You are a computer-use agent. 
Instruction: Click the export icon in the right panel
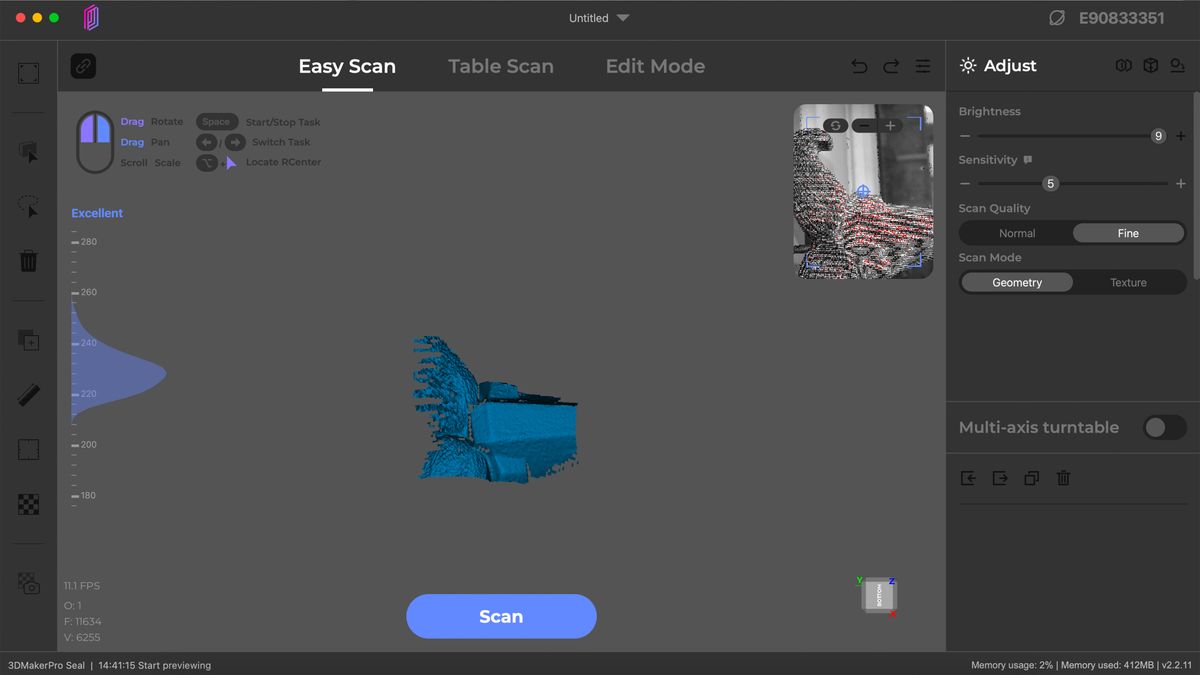click(x=1000, y=478)
